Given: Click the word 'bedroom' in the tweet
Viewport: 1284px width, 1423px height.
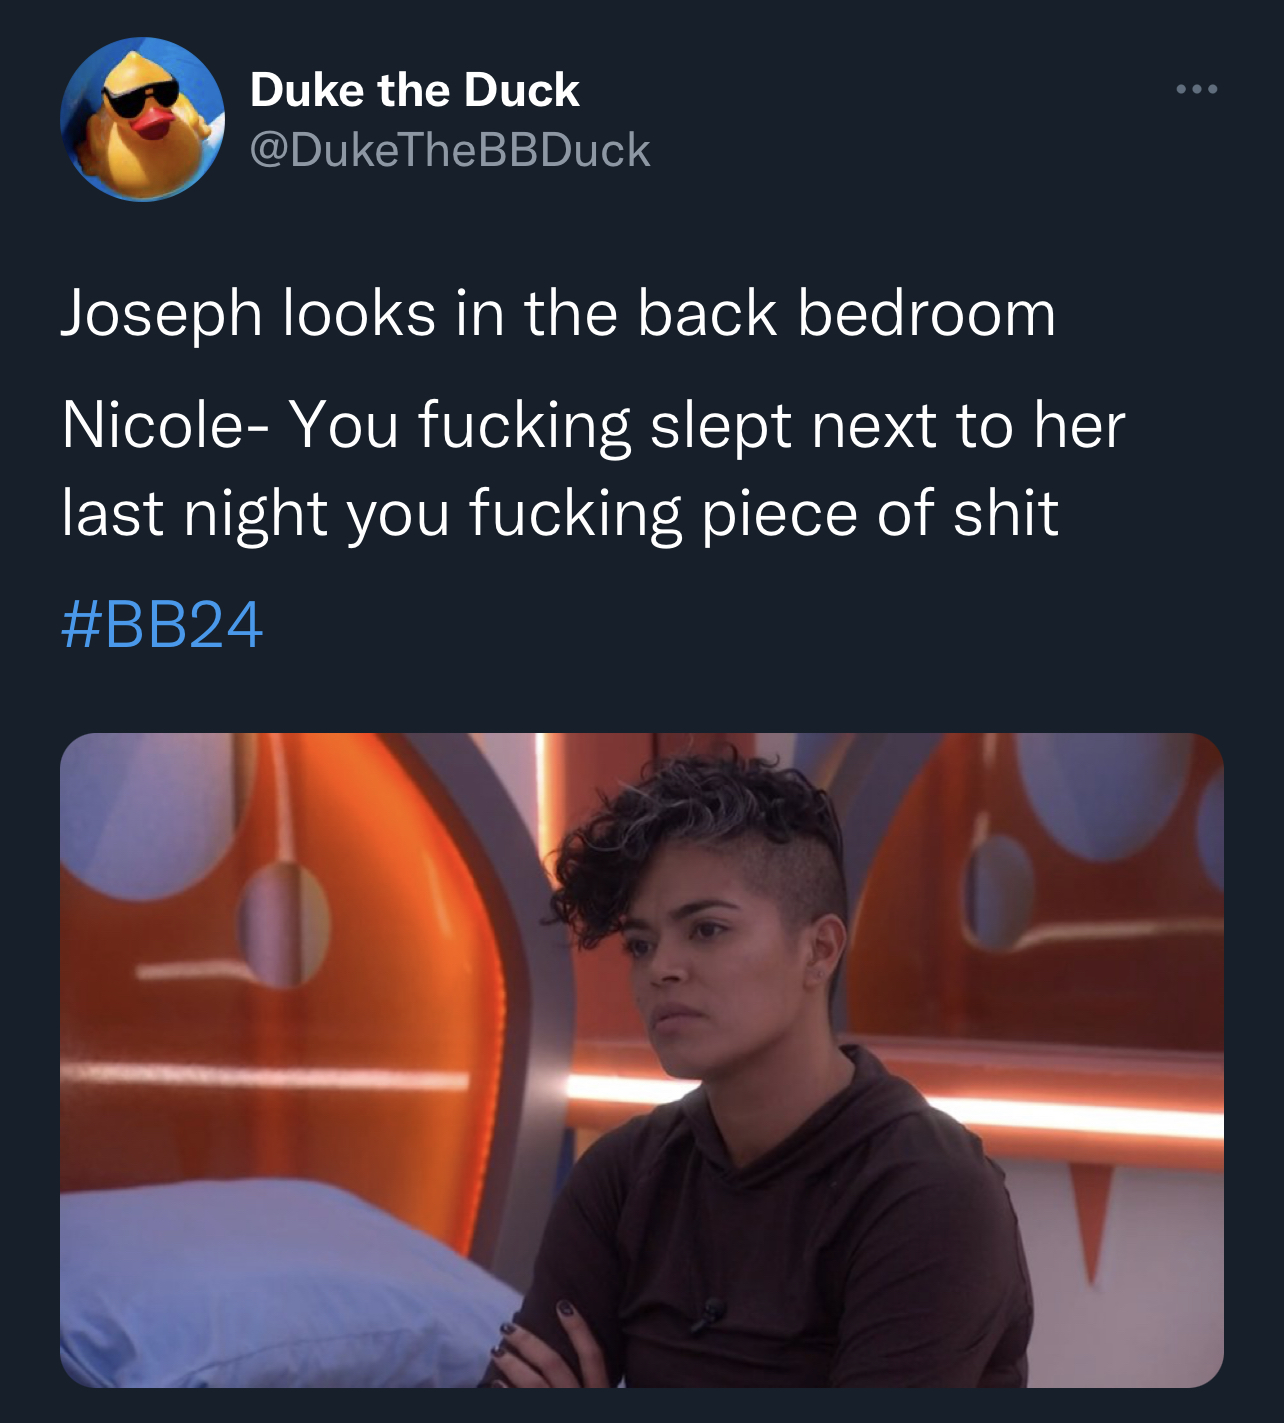Looking at the screenshot, I should [926, 313].
